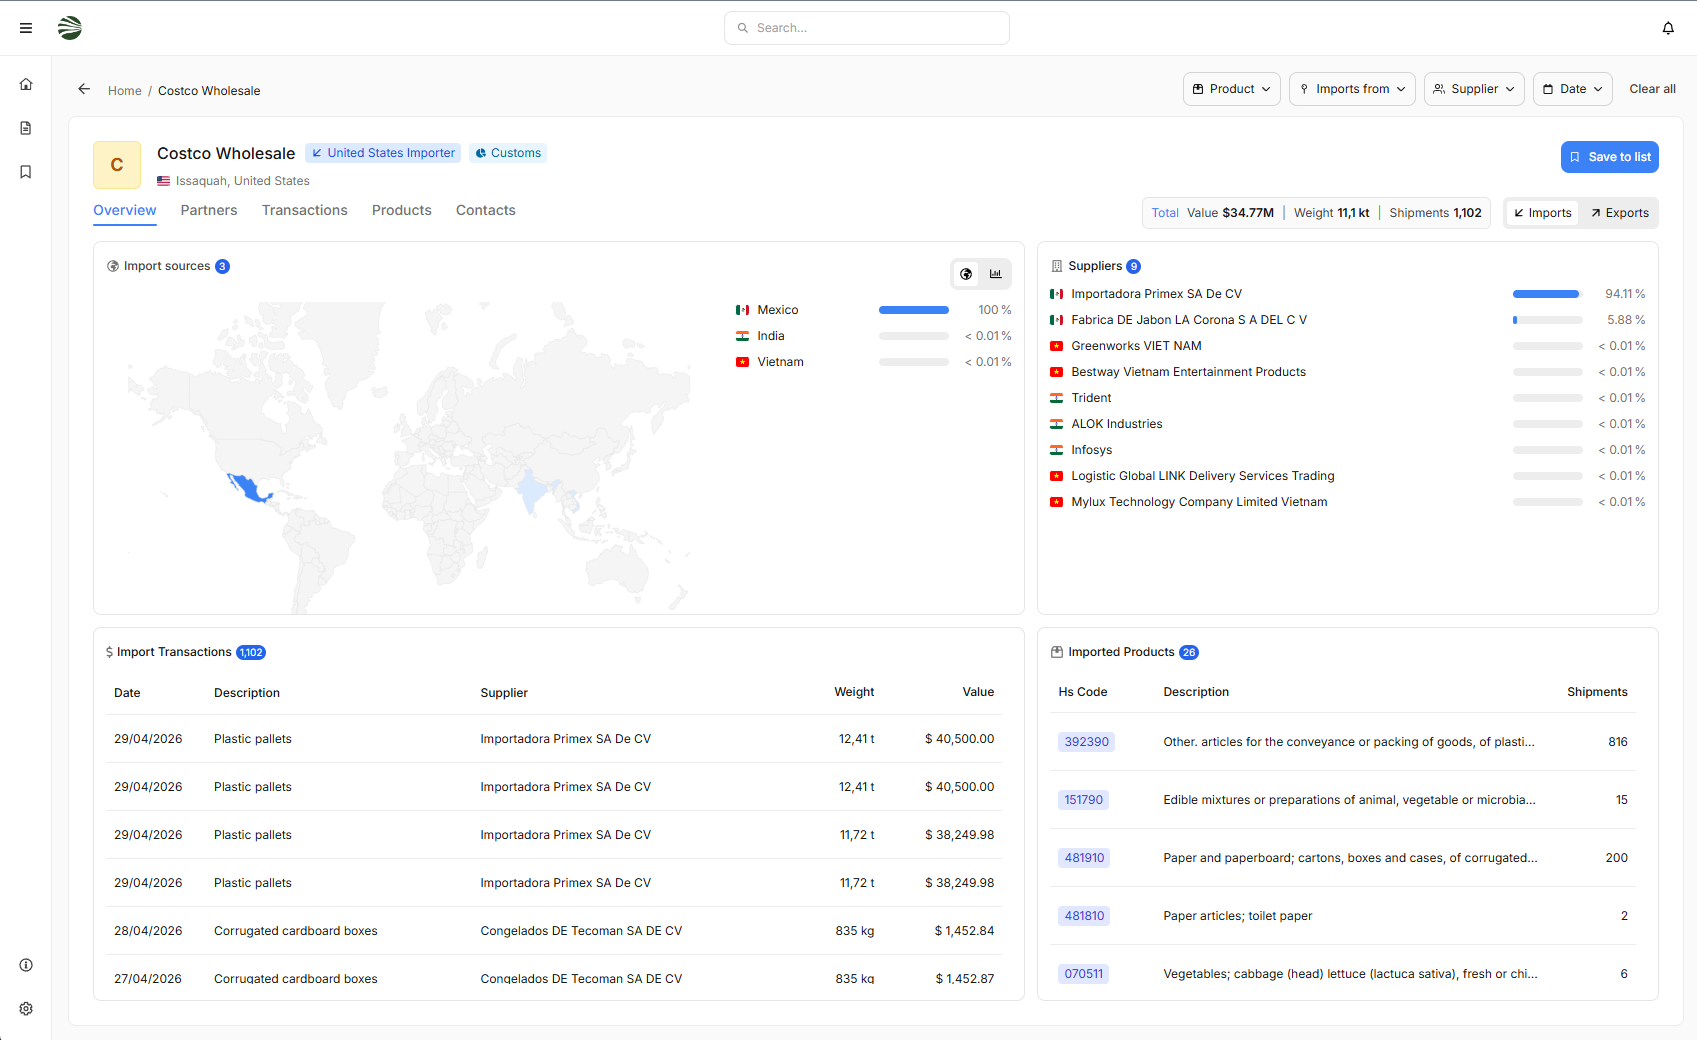Screen dimensions: 1697x1040
Task: Focus the Search input field
Action: [867, 28]
